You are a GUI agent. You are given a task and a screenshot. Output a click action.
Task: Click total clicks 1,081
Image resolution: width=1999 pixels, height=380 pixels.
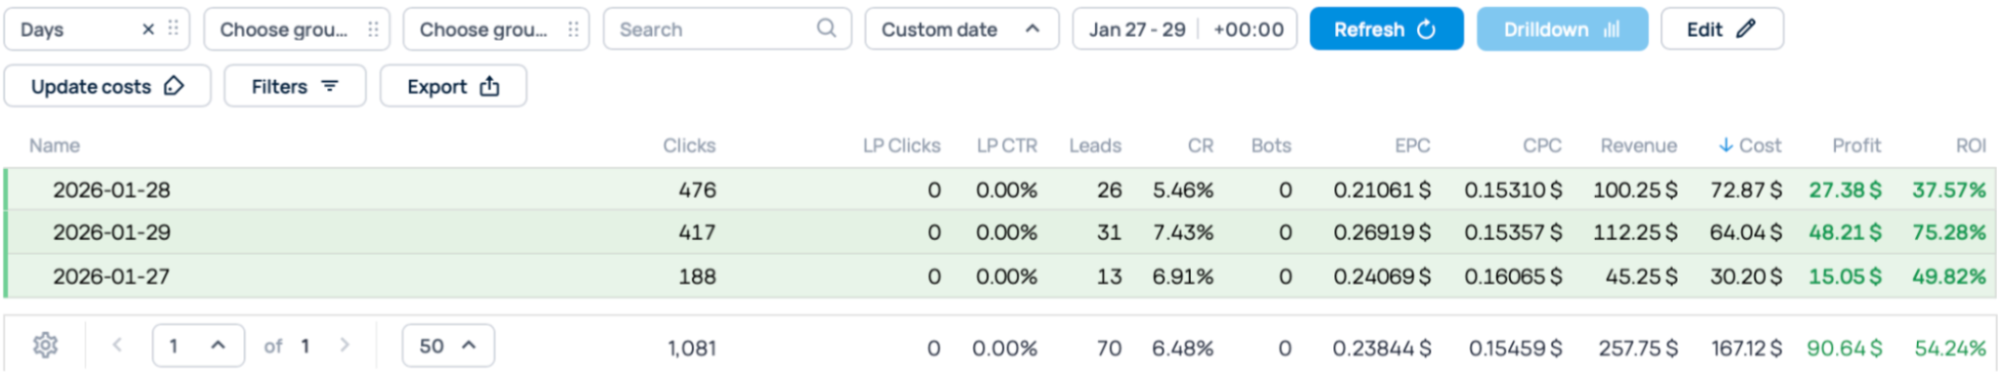tap(692, 348)
